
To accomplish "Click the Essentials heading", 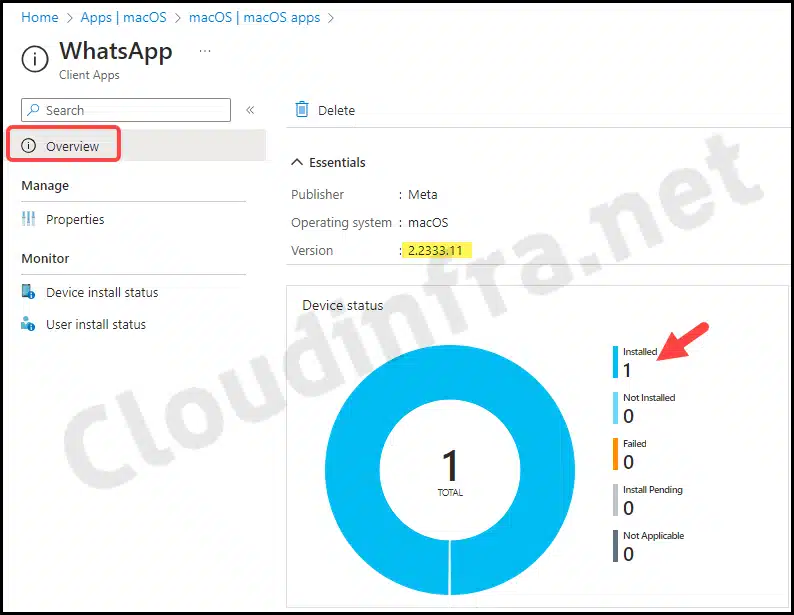I will coord(337,162).
